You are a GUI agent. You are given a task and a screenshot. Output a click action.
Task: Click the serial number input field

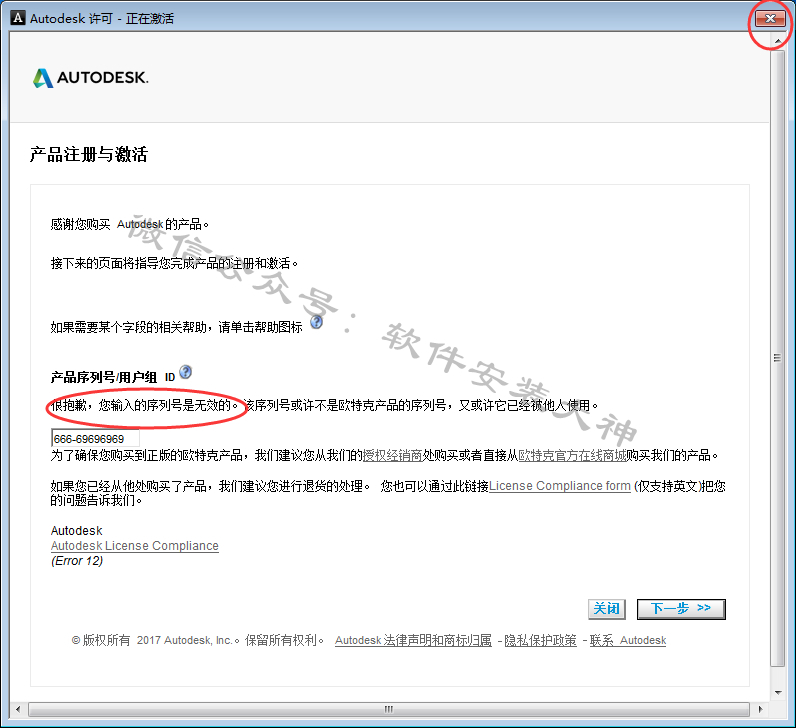(95, 439)
